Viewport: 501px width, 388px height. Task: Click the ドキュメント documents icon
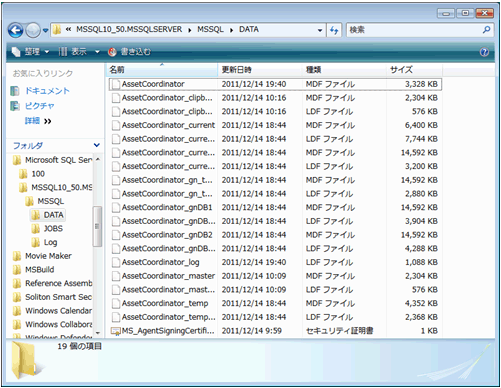pyautogui.click(x=15, y=91)
